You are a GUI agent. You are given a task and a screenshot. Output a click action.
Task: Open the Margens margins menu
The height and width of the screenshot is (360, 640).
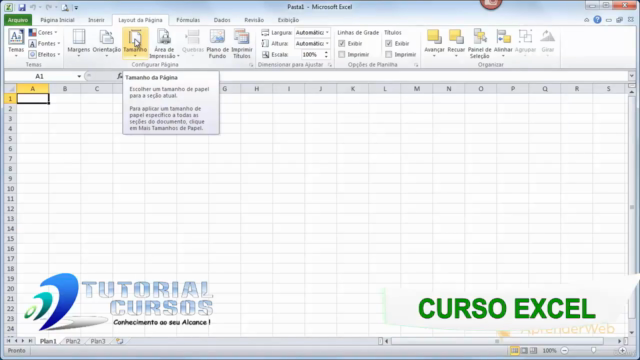78,43
